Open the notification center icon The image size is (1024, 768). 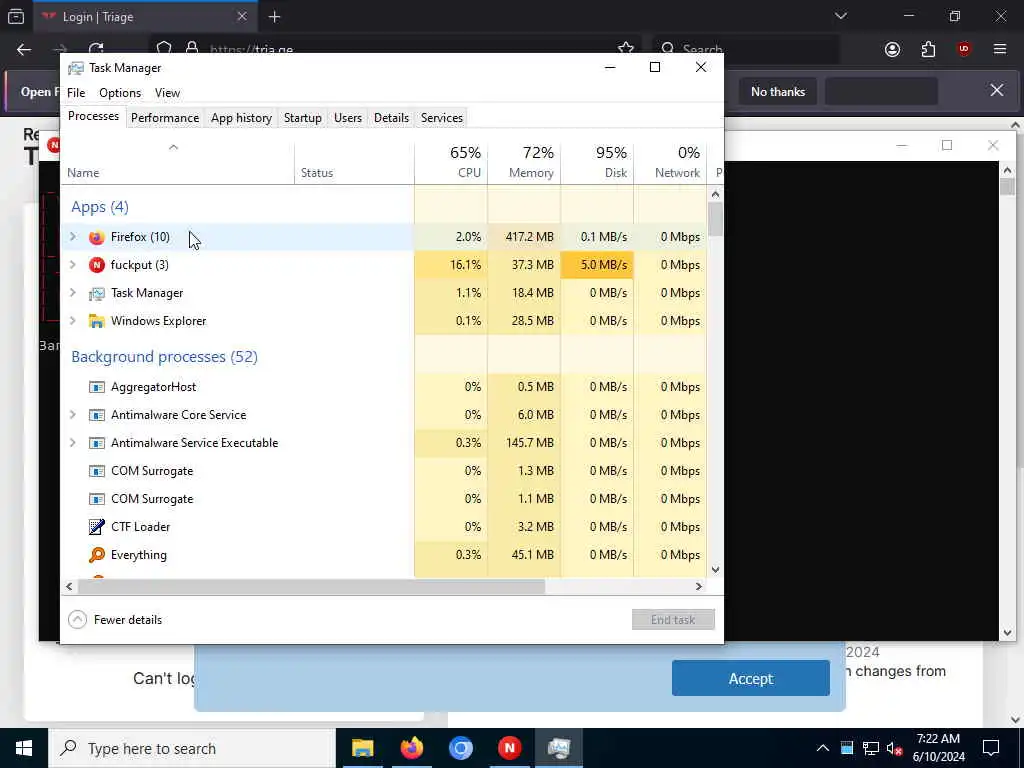pyautogui.click(x=991, y=748)
